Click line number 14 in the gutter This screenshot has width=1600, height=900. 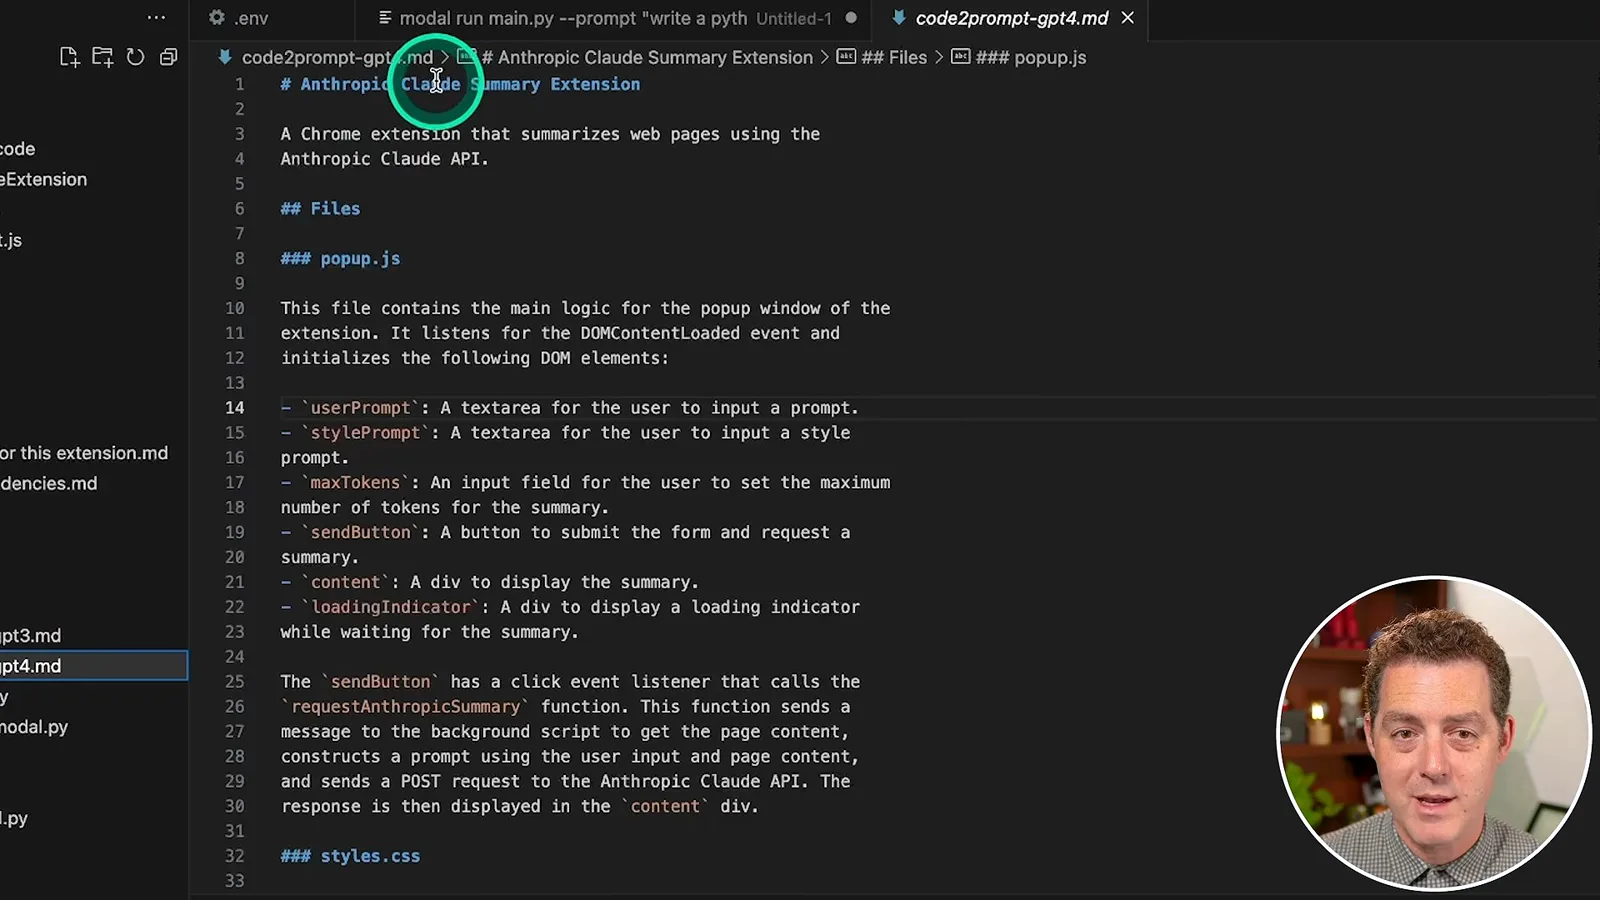[234, 408]
